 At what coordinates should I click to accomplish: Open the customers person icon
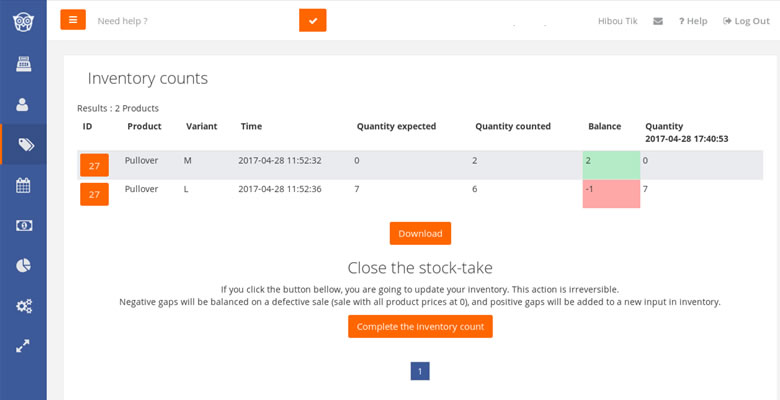[22, 104]
